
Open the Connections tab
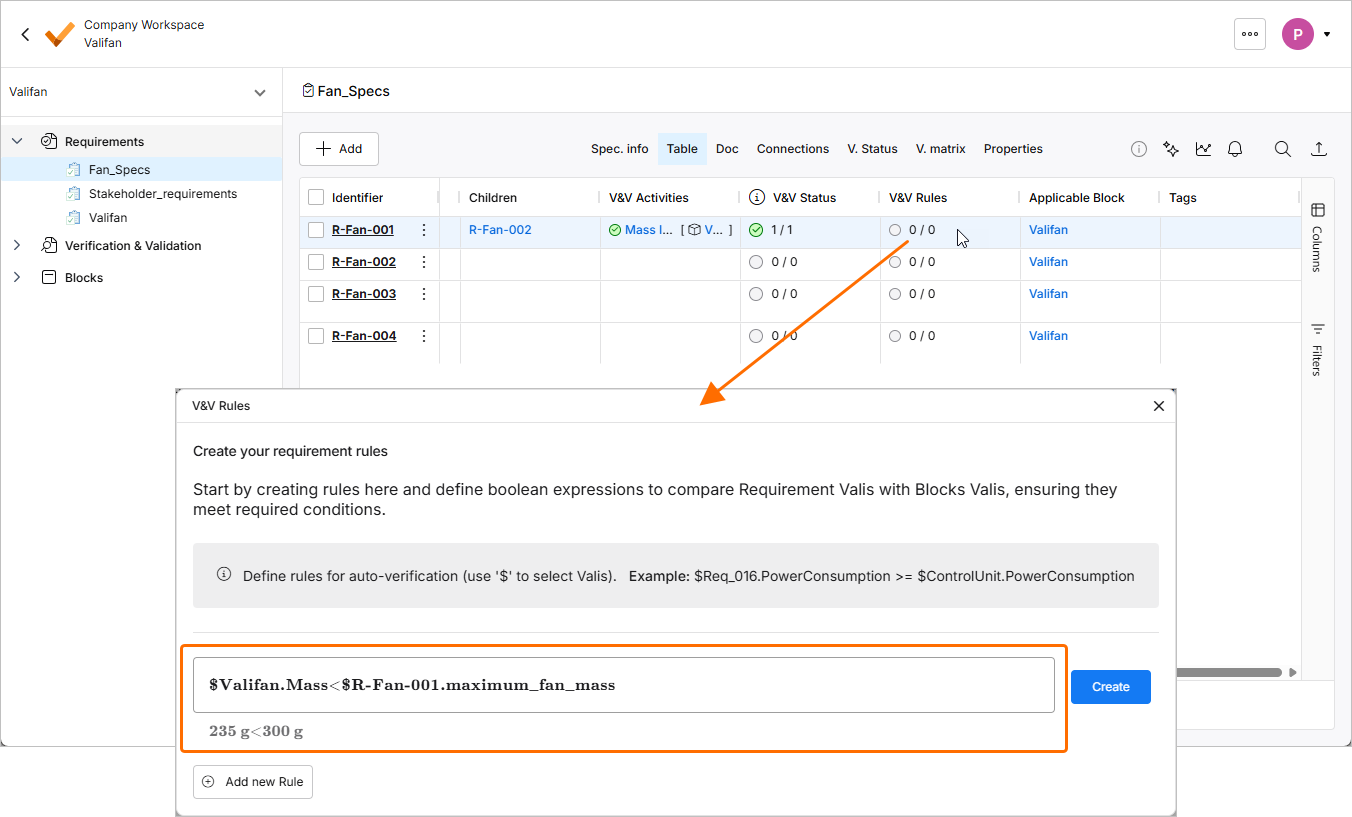(792, 149)
